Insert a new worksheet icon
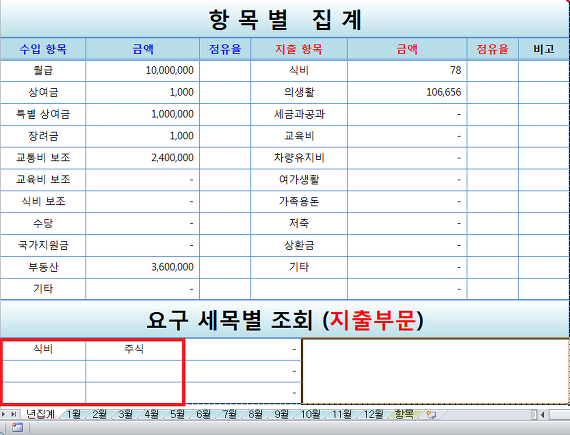This screenshot has width=570, height=435. tap(431, 415)
